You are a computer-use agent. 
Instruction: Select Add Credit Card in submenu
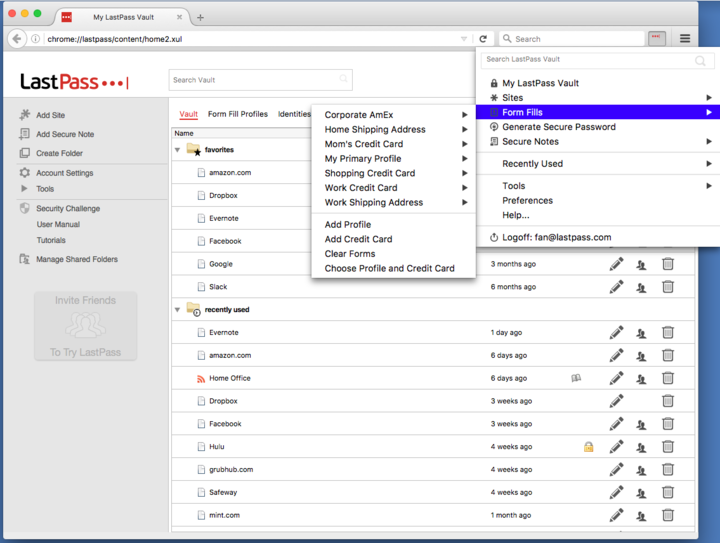[x=358, y=239]
